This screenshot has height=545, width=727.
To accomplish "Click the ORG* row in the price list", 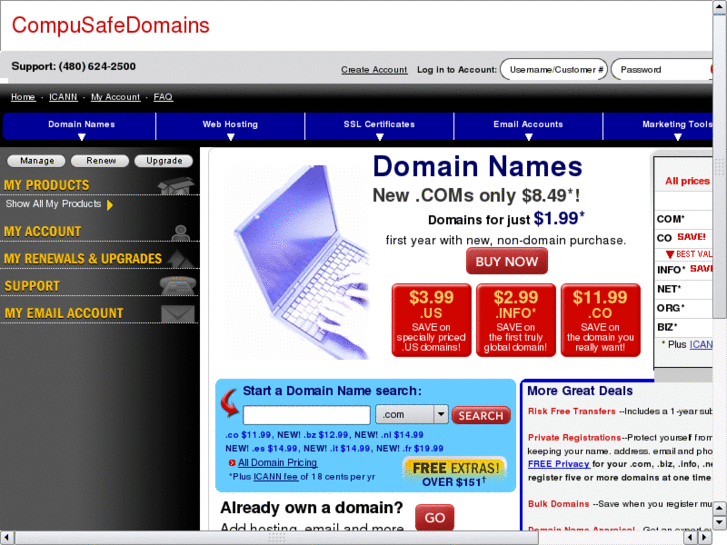I will (684, 308).
